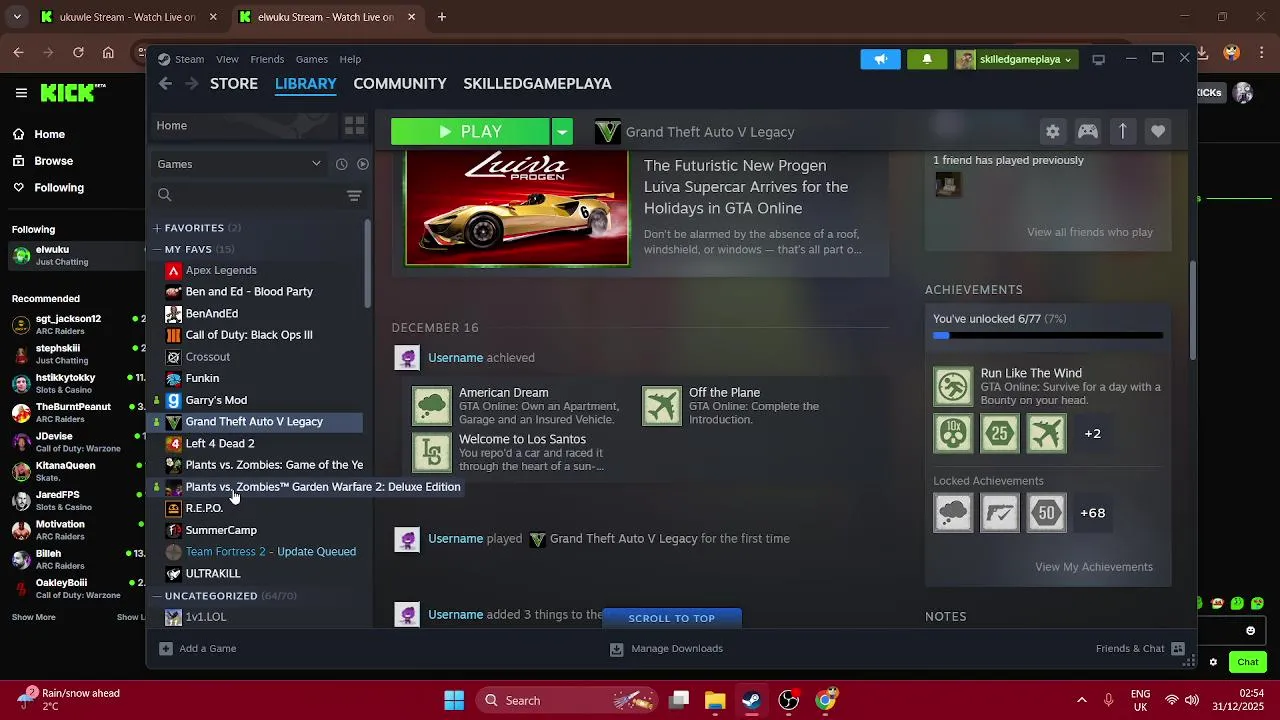The image size is (1280, 720).
Task: Open Chrome tab search dropdown
Action: 17,17
